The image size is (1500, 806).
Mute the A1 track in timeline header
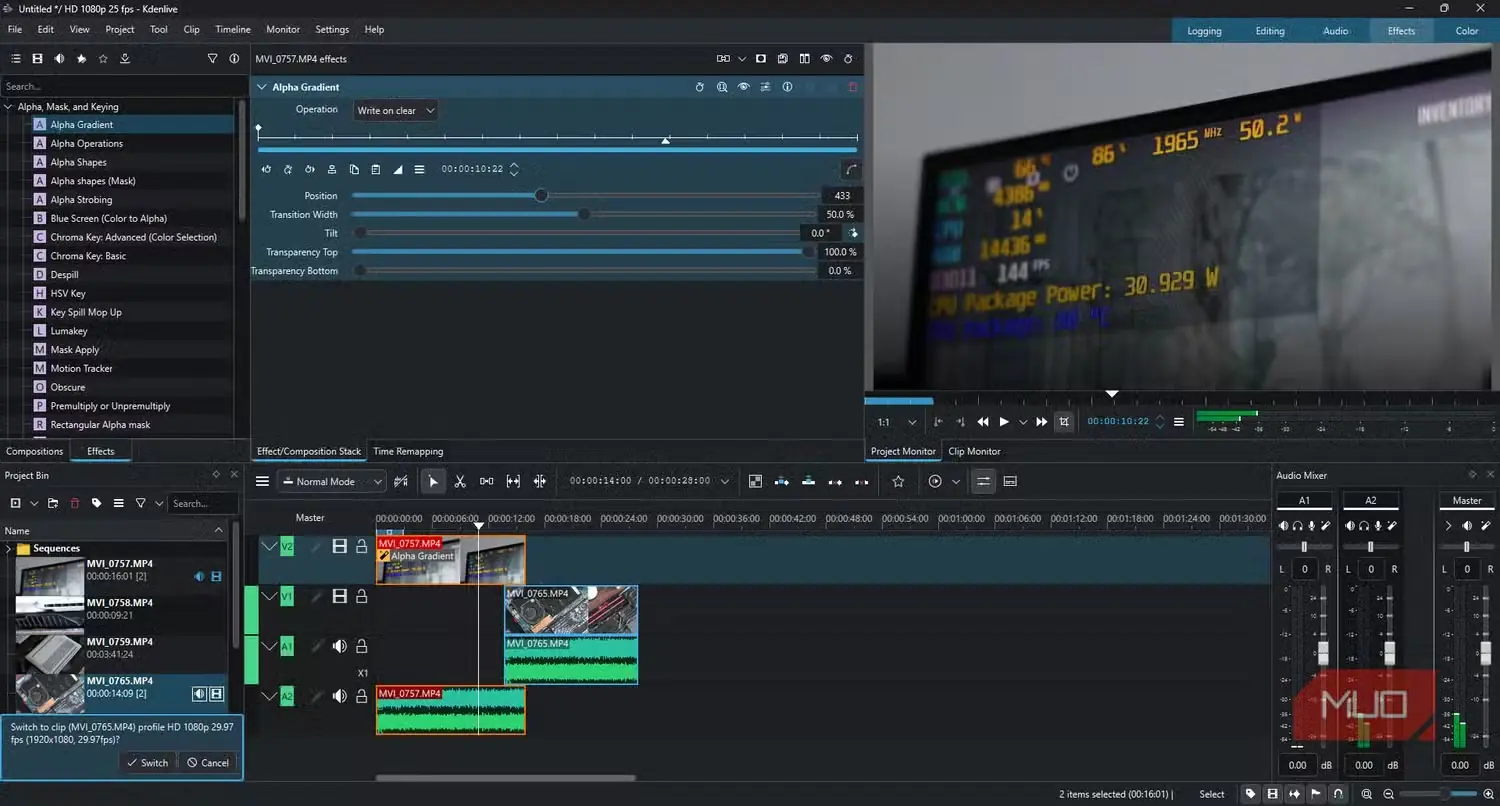pyautogui.click(x=340, y=646)
